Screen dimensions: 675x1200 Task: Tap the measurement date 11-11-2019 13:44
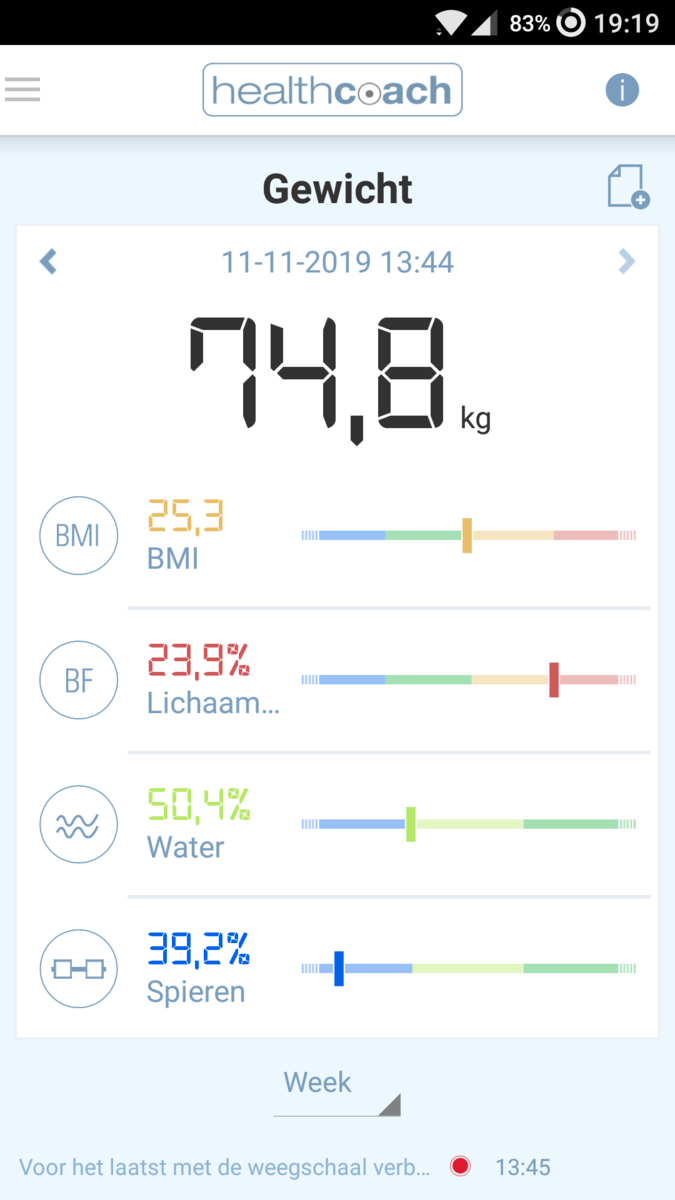coord(337,263)
